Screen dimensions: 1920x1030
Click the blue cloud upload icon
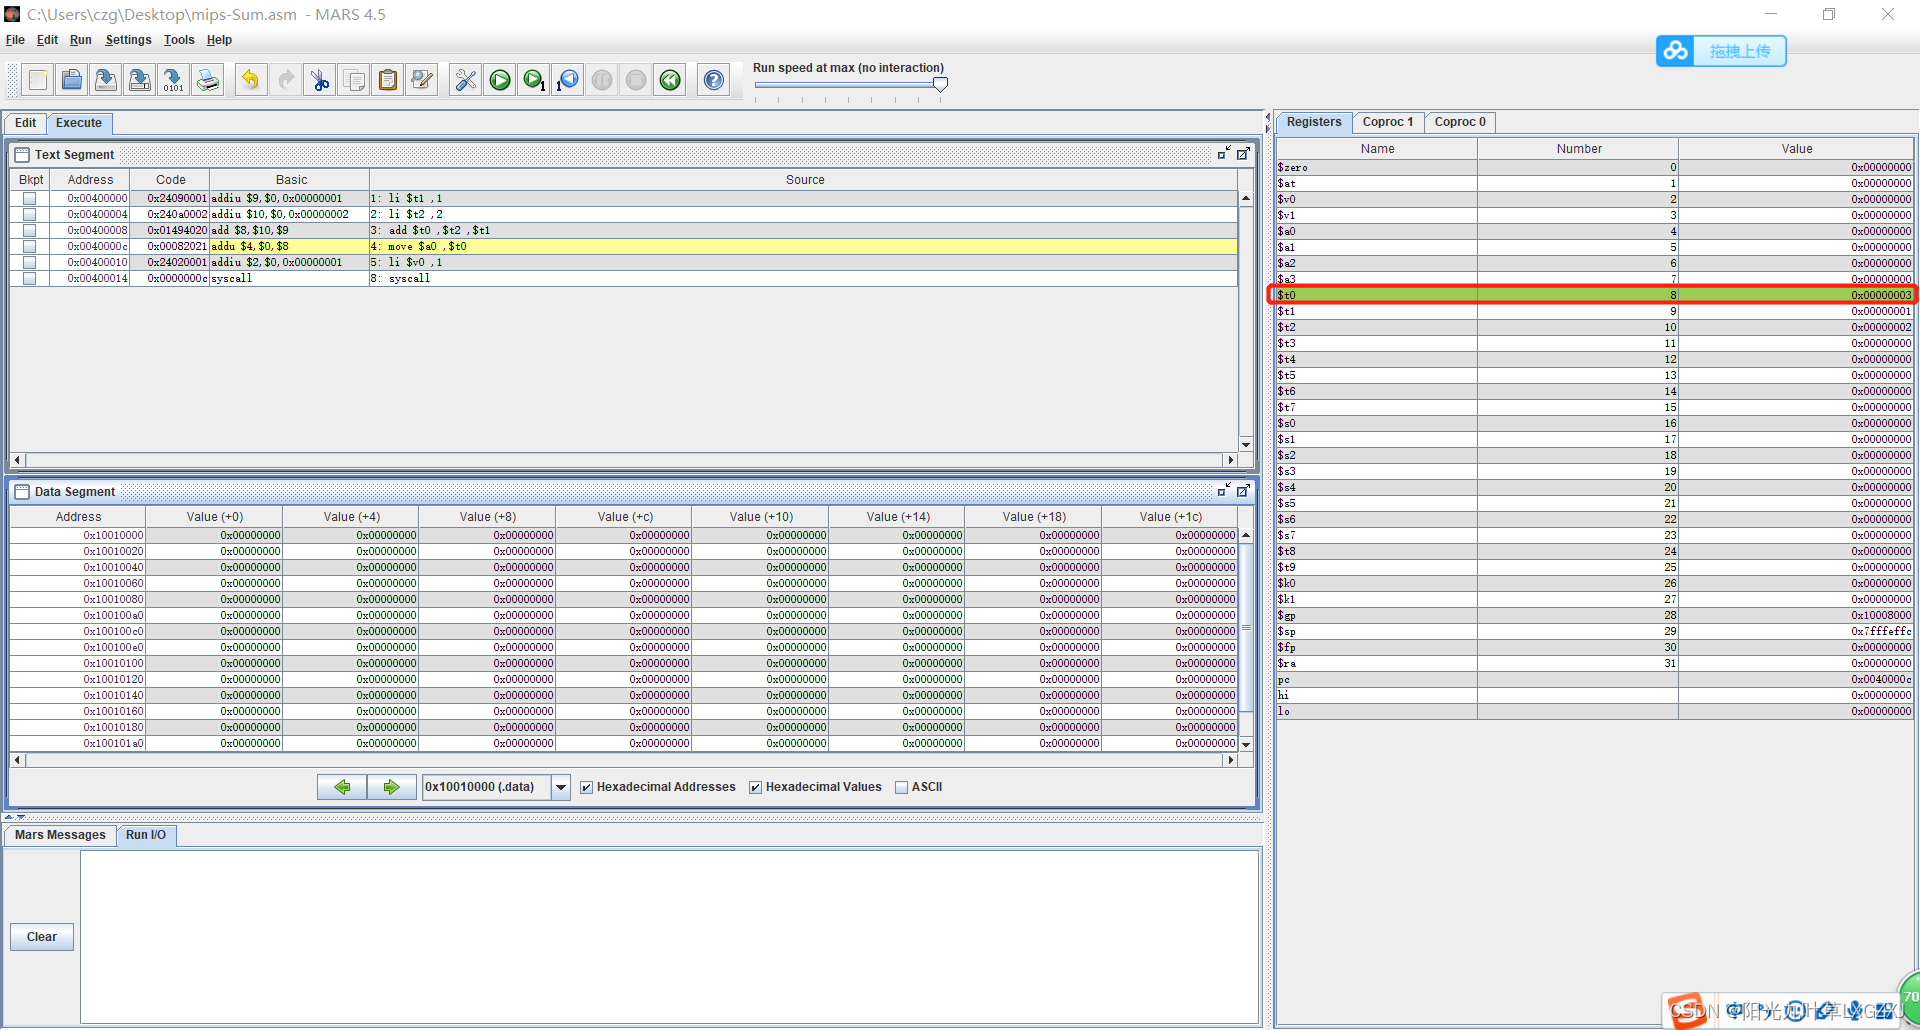(1675, 51)
